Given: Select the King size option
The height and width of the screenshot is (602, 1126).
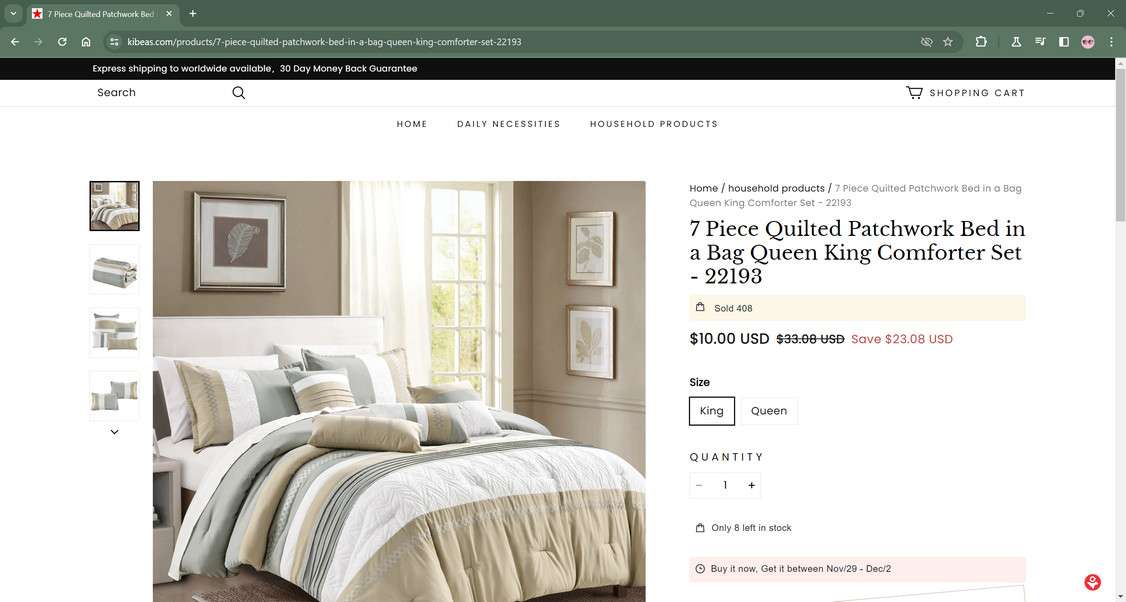Looking at the screenshot, I should (x=712, y=411).
